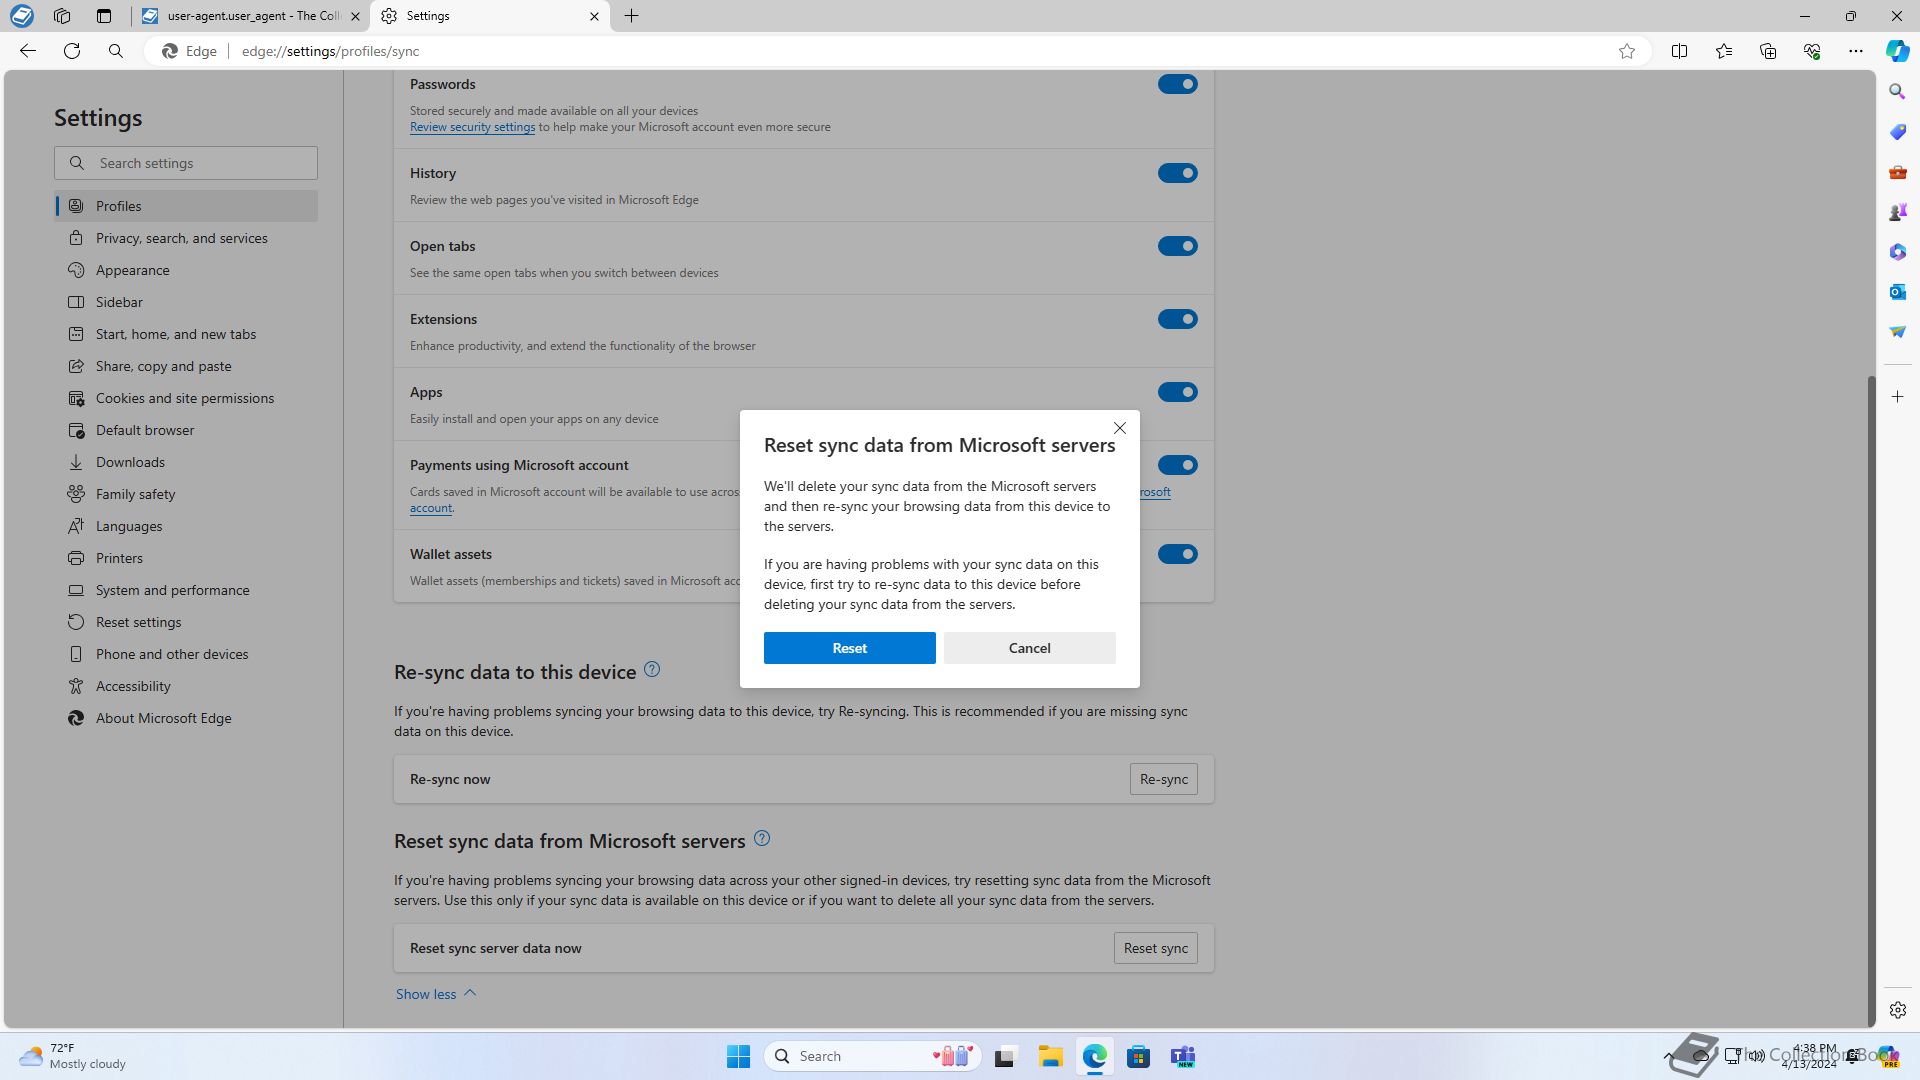The width and height of the screenshot is (1920, 1080).
Task: Open System and performance section
Action: (x=186, y=590)
